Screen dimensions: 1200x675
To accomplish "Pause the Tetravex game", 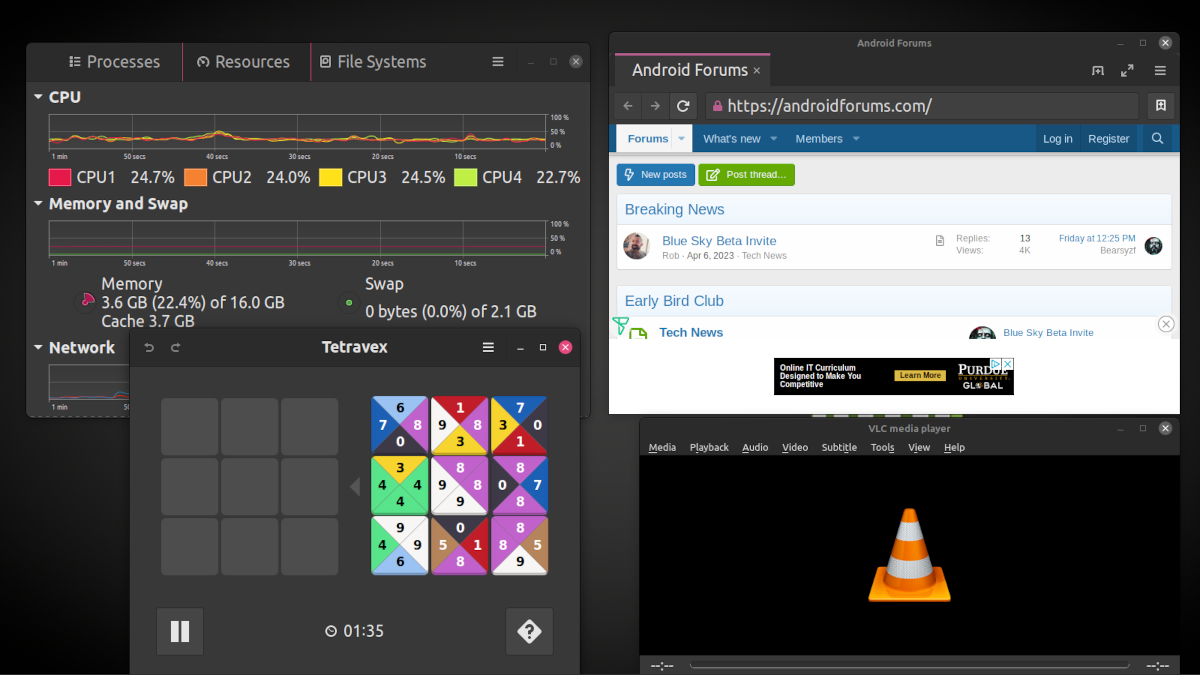I will 180,631.
